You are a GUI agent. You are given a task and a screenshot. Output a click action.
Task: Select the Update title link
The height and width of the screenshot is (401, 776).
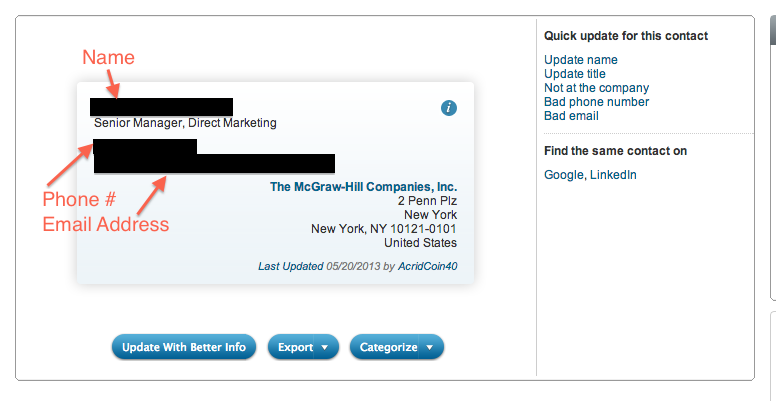point(575,74)
